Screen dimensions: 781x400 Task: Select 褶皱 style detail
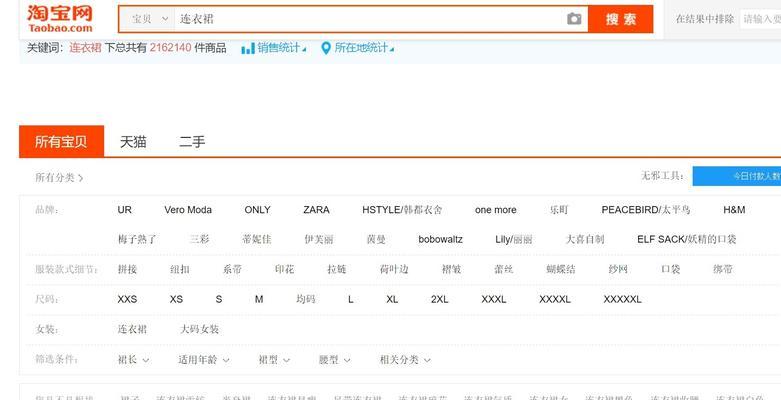point(451,269)
